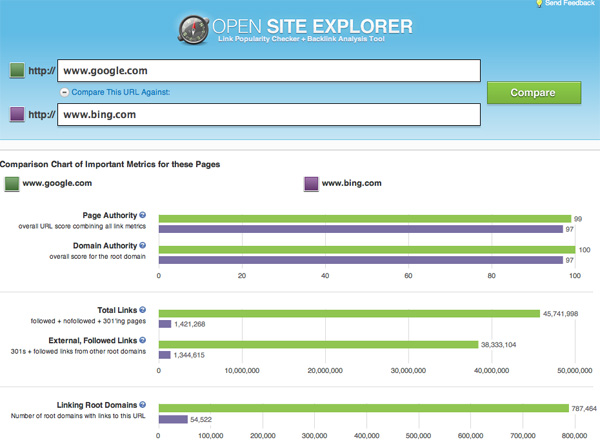This screenshot has width=600, height=442.
Task: Click the Send Feedback lightbulb icon
Action: click(x=539, y=3)
